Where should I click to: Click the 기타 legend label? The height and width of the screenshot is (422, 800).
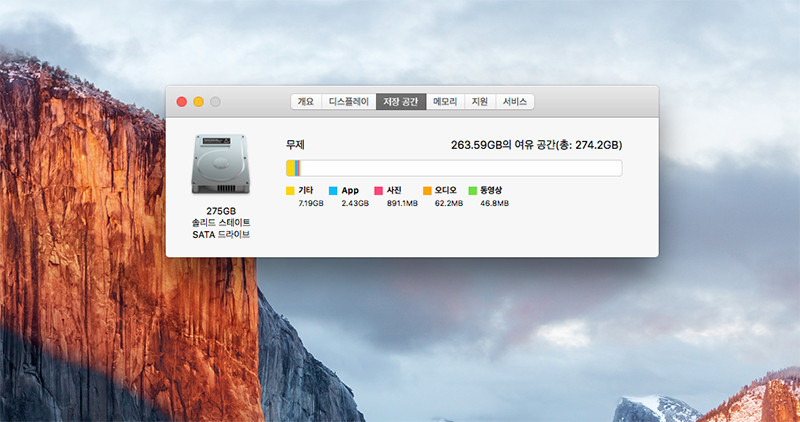[306, 190]
